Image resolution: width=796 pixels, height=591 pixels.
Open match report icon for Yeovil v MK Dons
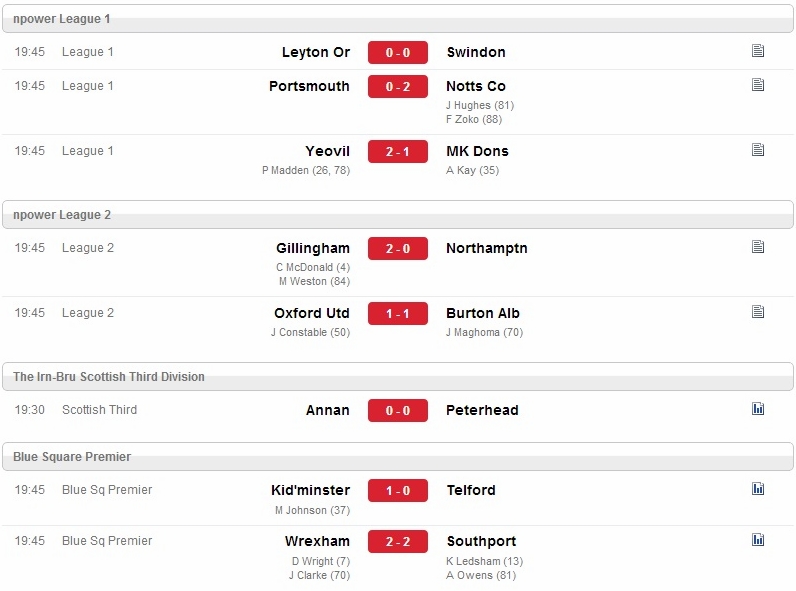[x=757, y=150]
